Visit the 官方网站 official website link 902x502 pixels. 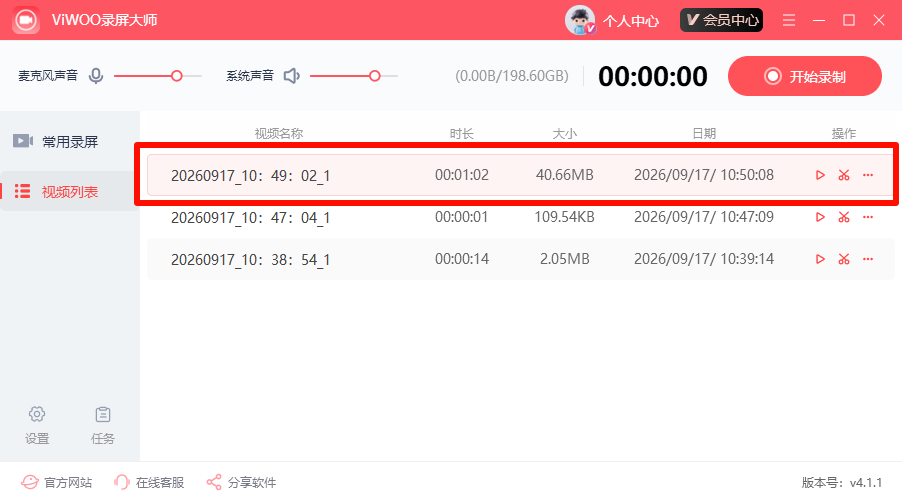tap(57, 482)
